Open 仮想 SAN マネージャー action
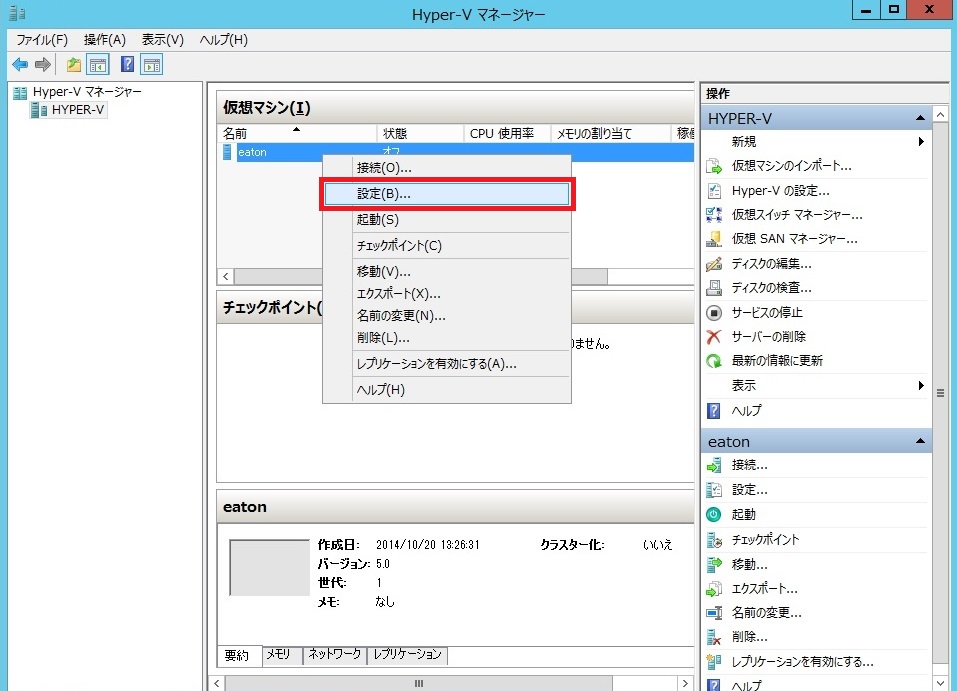Image resolution: width=957 pixels, height=691 pixels. coord(794,239)
